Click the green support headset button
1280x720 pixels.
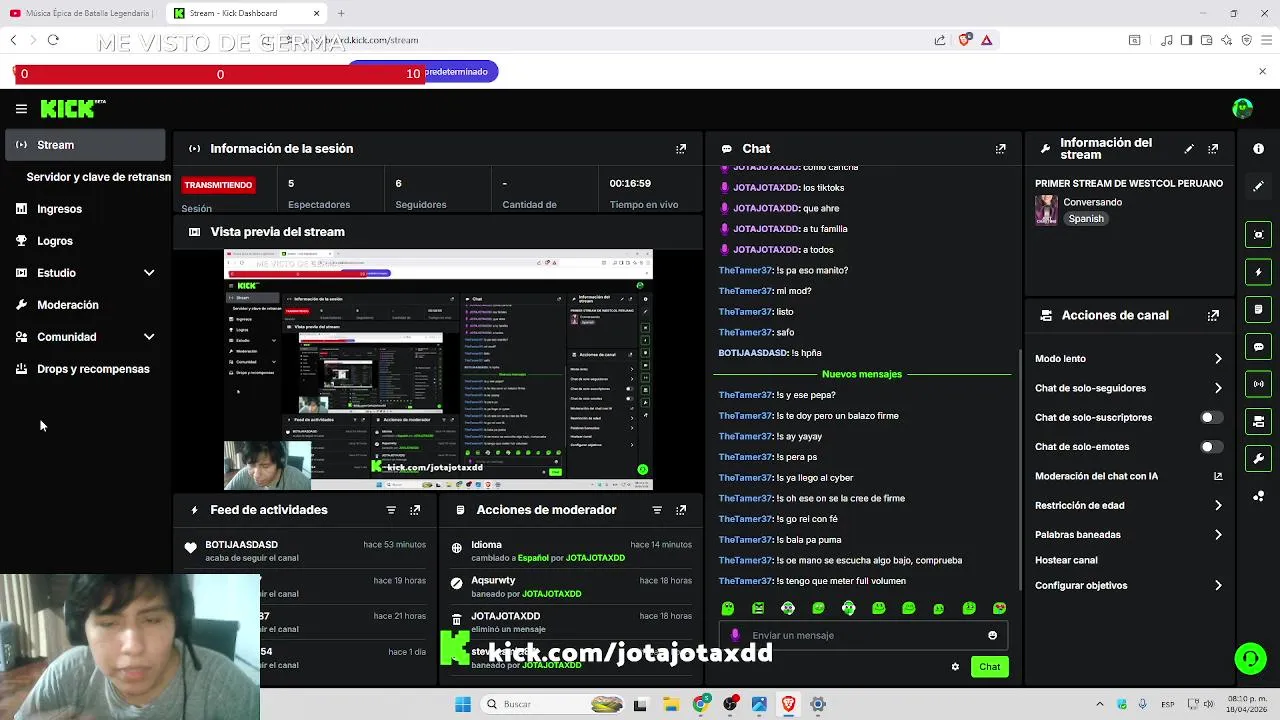1250,658
